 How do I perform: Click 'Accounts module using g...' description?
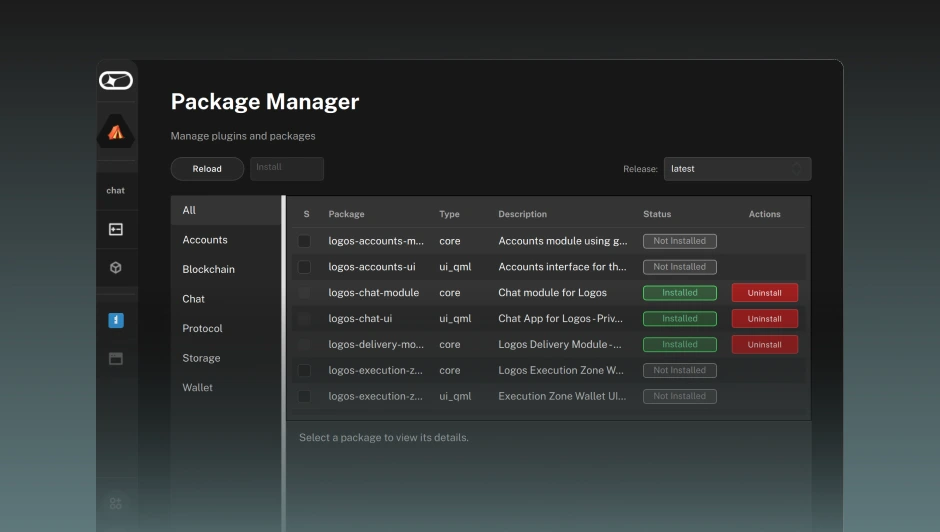pos(563,241)
